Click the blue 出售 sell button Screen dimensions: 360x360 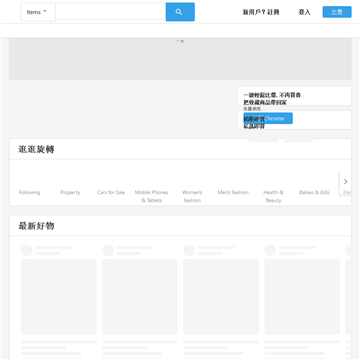337,12
